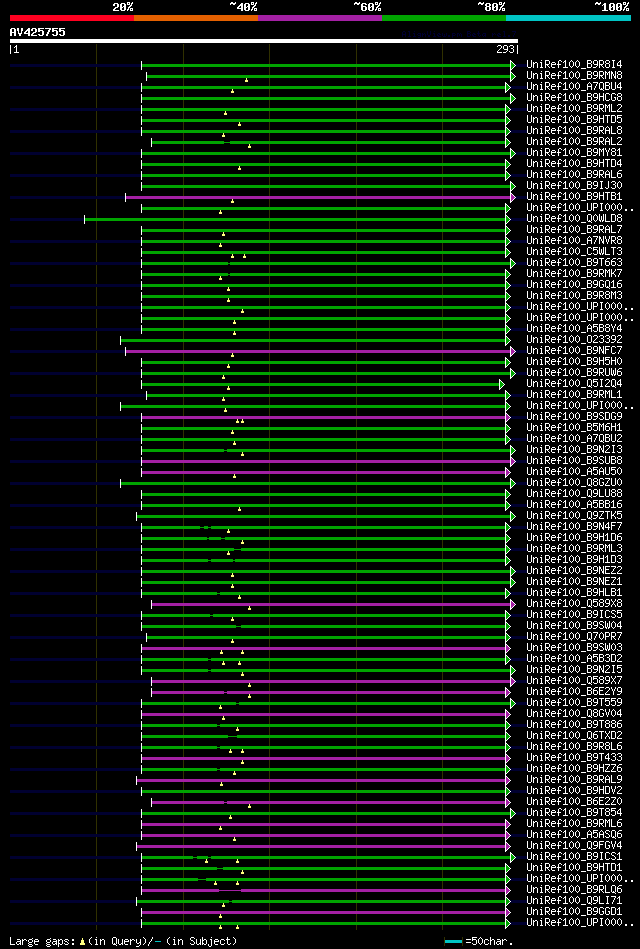
Task: Select the UniRef100_B6E2Y9 label
Action: [575, 691]
